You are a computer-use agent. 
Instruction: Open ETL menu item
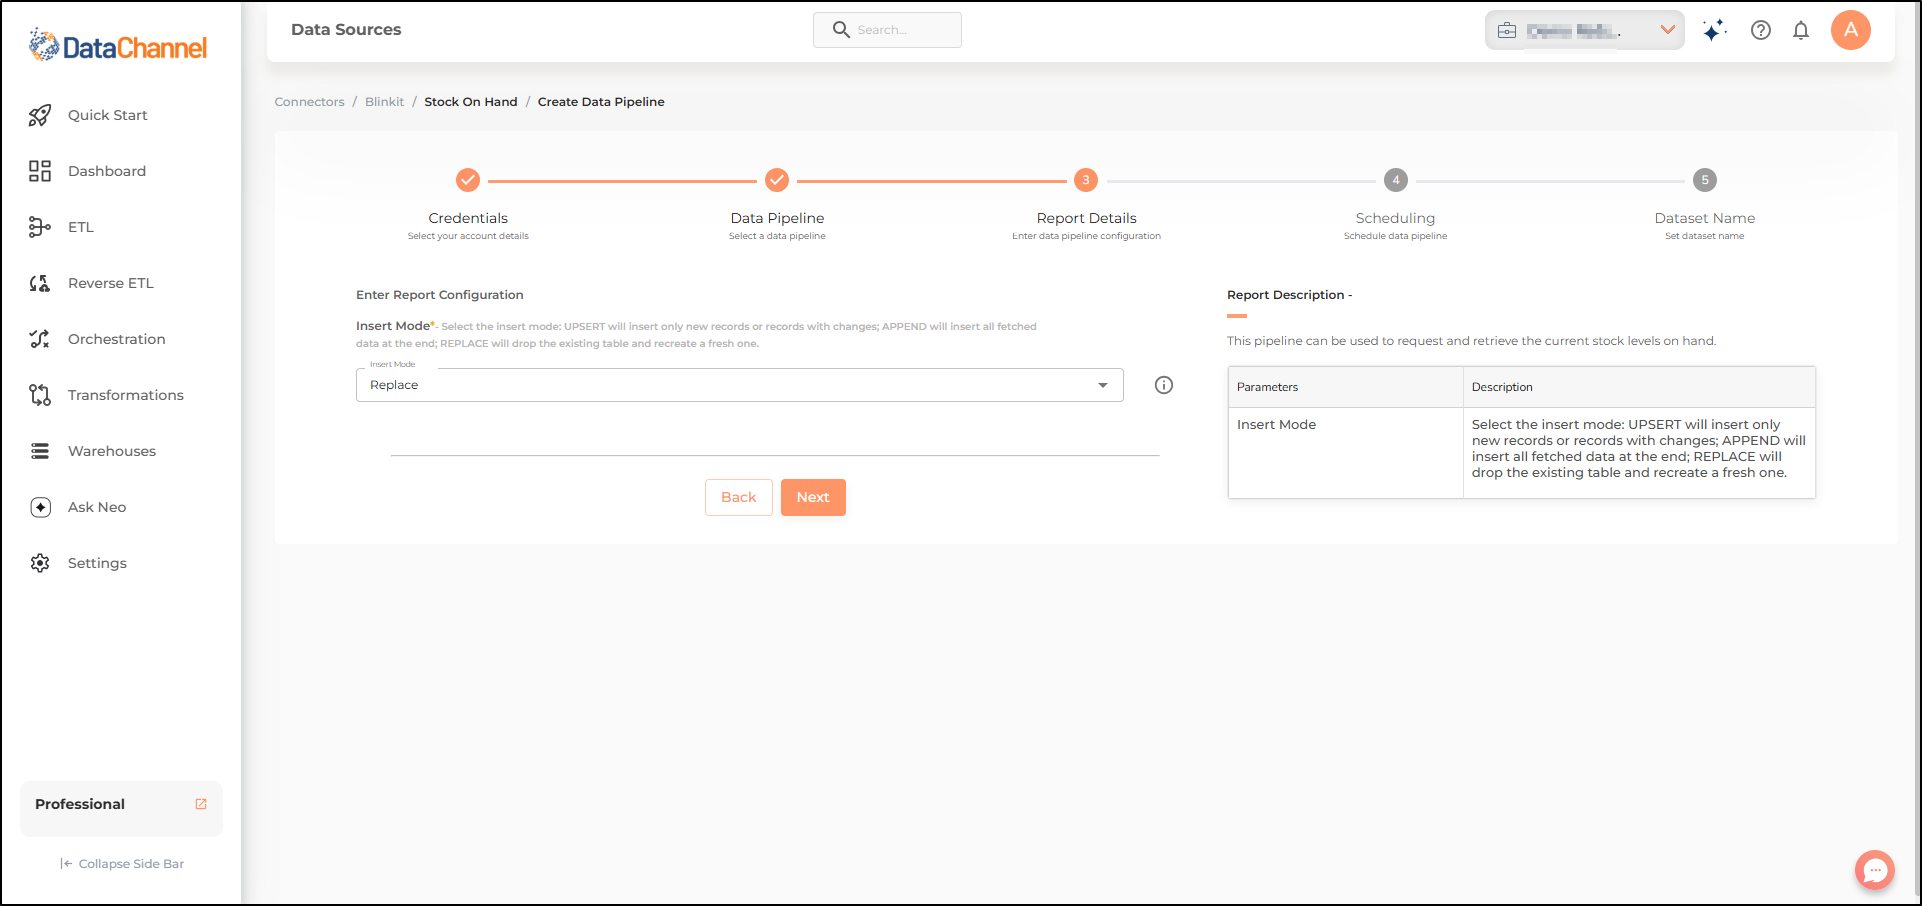click(x=81, y=227)
